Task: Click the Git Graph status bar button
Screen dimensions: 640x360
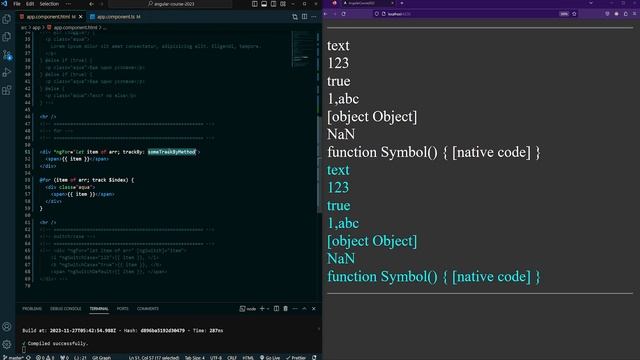Action: [101, 358]
